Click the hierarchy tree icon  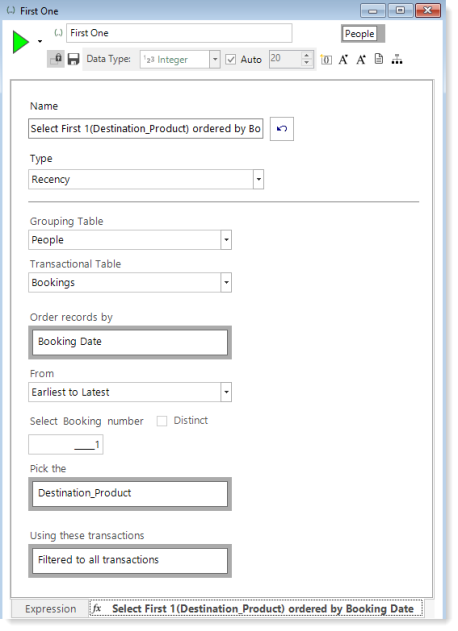397,60
